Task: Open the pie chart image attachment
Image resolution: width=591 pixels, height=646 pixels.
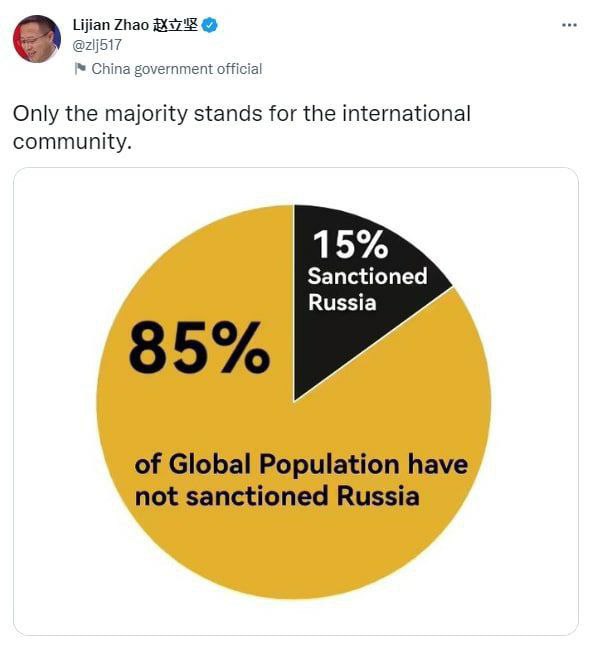Action: click(x=295, y=401)
